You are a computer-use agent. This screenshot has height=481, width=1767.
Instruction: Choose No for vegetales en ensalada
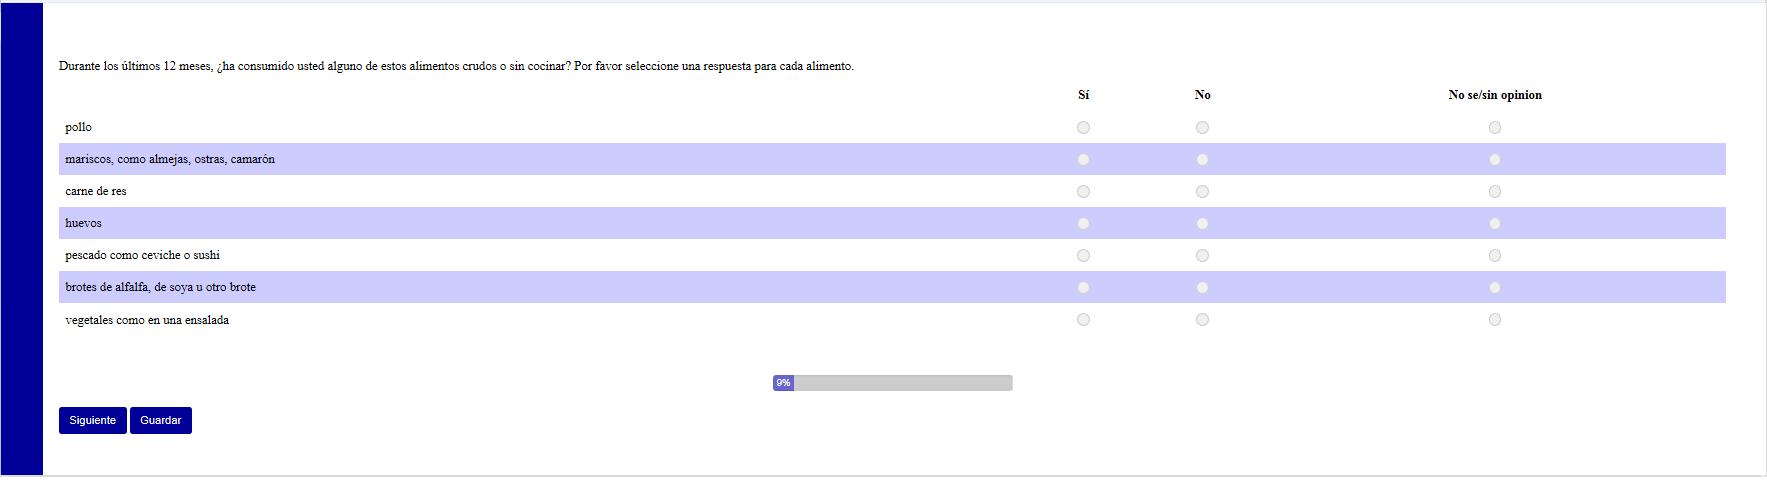[1202, 320]
